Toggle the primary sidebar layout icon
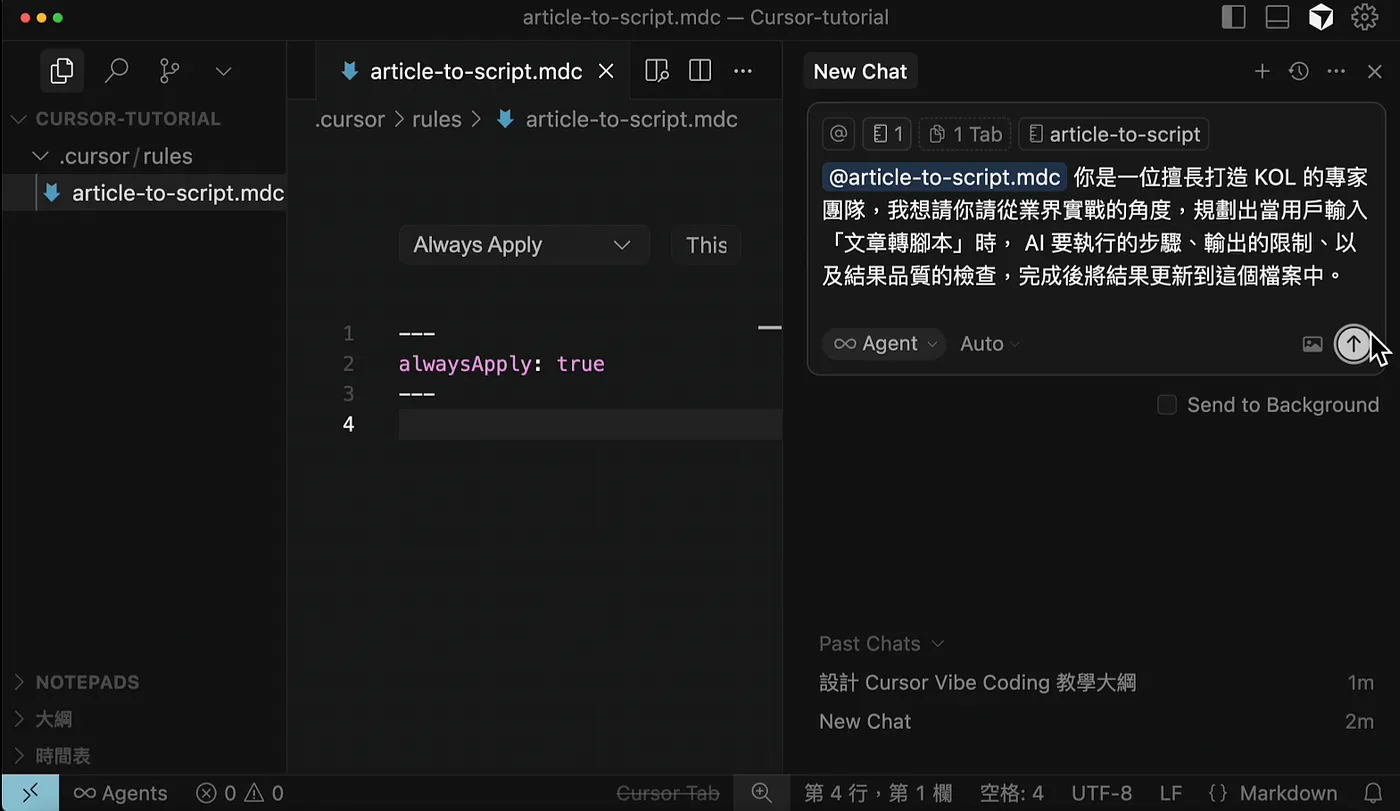The image size is (1400, 811). click(x=1234, y=17)
